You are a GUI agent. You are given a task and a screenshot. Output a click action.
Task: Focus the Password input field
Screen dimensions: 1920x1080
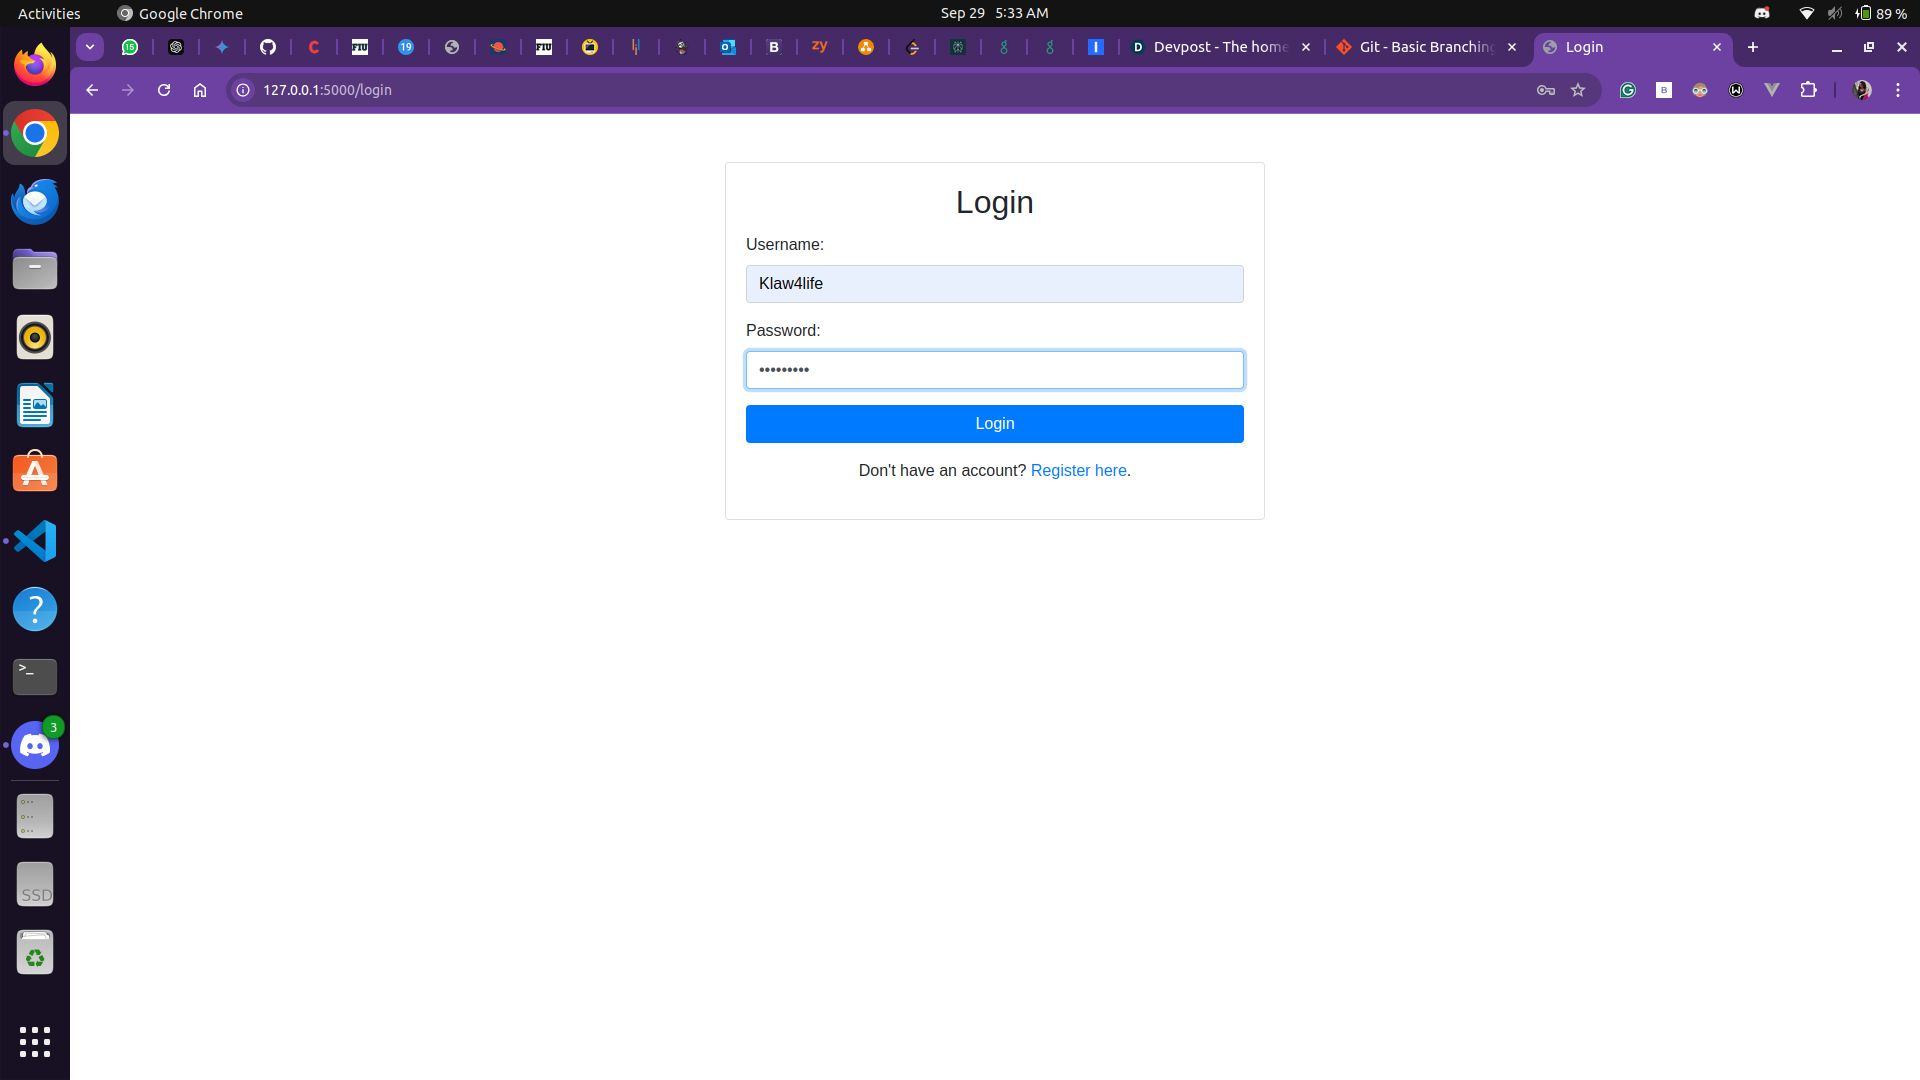(994, 370)
